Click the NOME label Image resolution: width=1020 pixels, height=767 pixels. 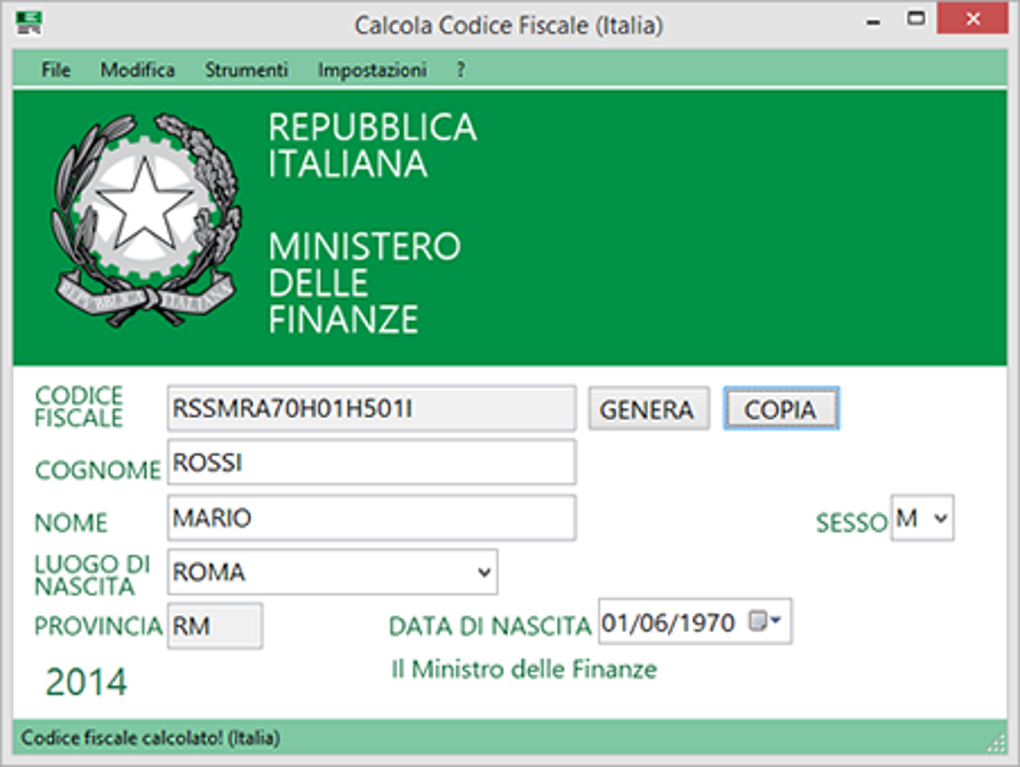(71, 523)
